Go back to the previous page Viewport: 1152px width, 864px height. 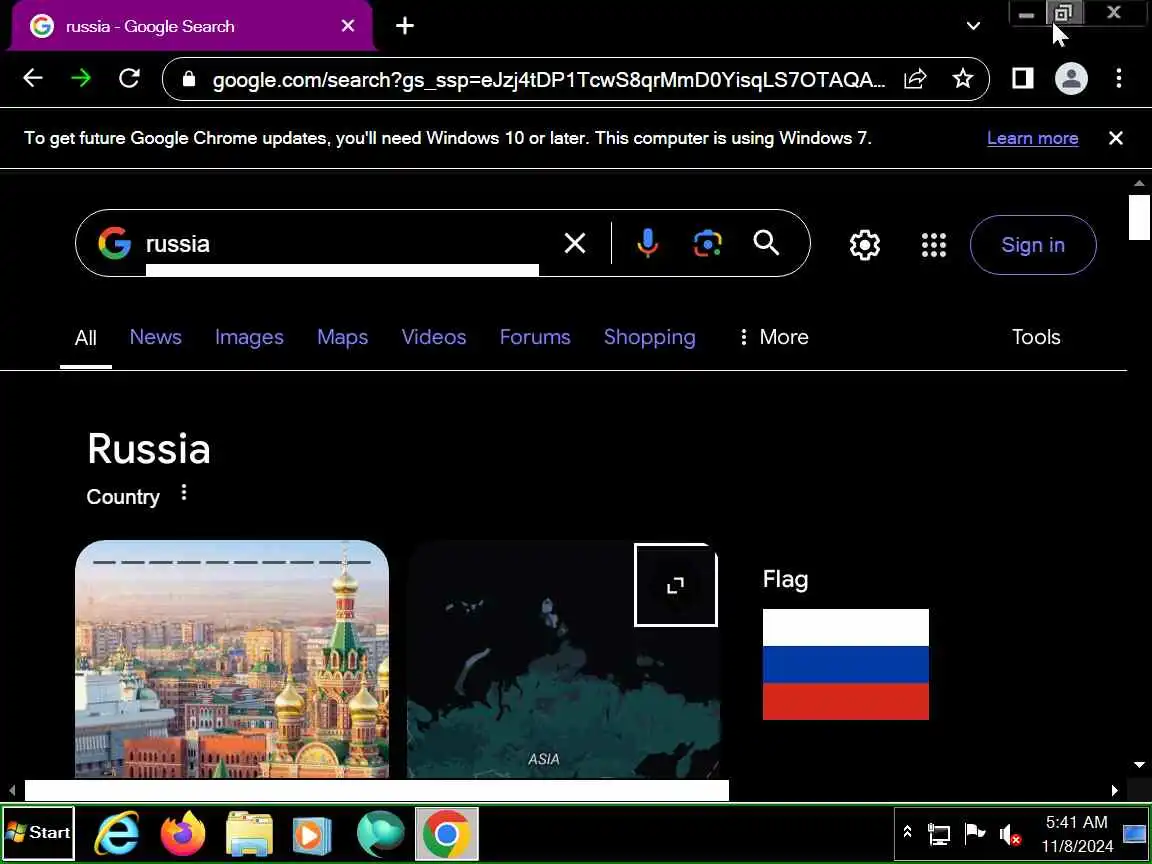[33, 78]
